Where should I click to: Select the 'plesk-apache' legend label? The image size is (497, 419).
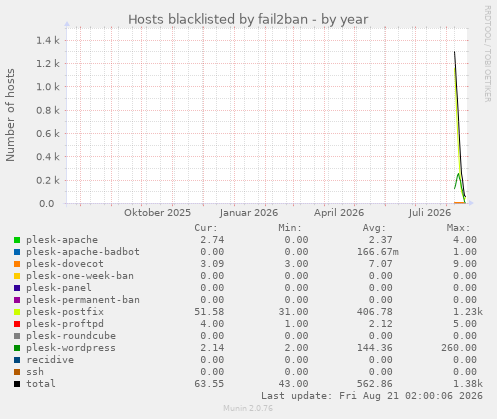[62, 240]
